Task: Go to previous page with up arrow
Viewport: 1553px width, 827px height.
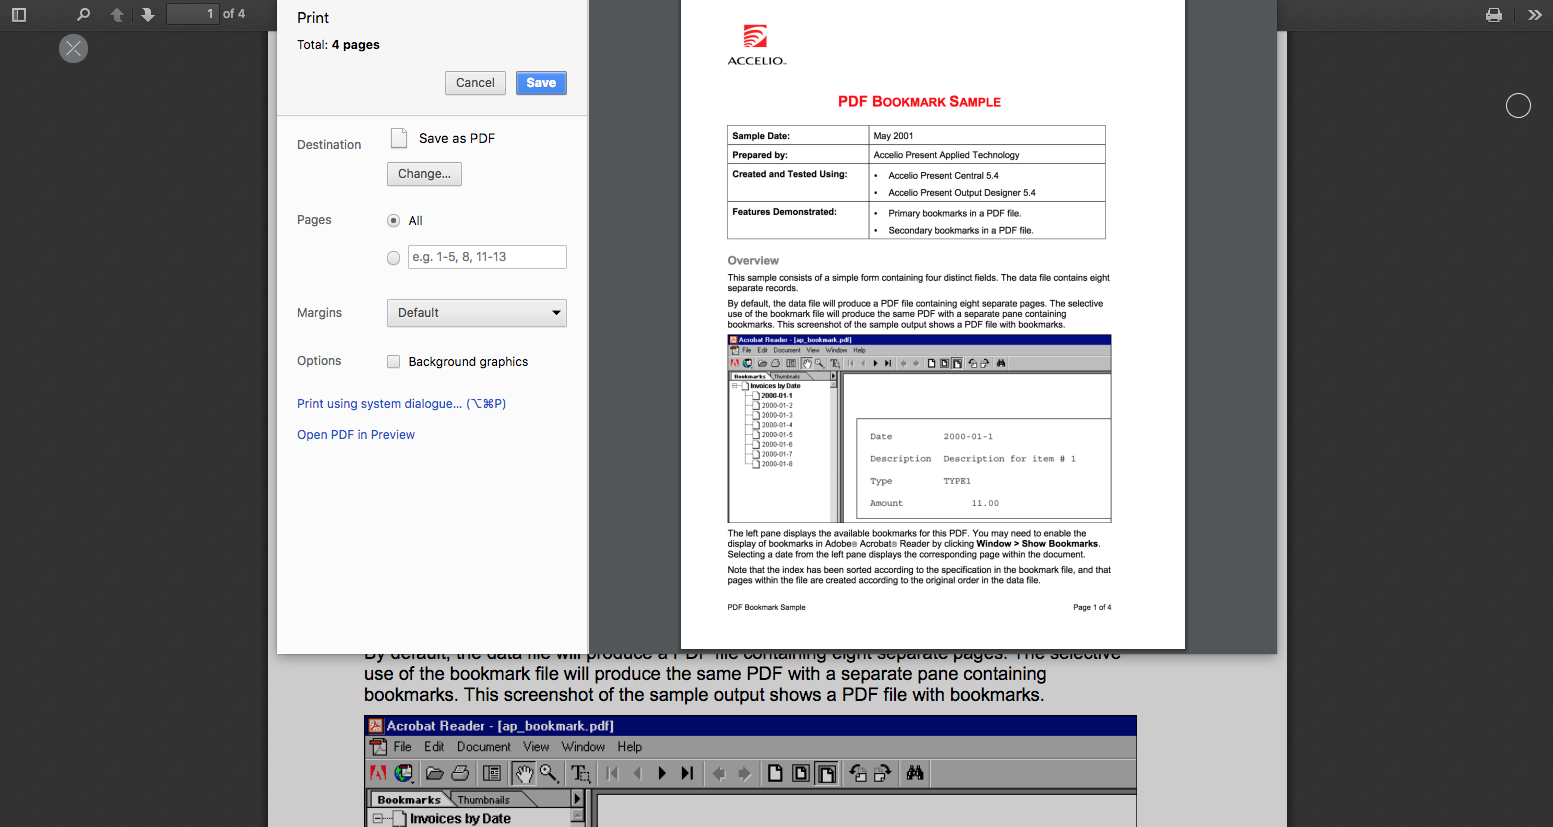Action: click(117, 14)
